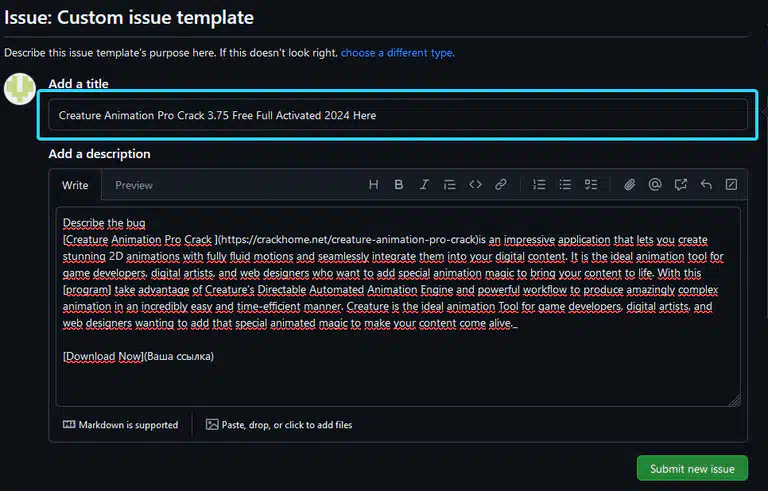Apply italic formatting to the description

point(424,185)
